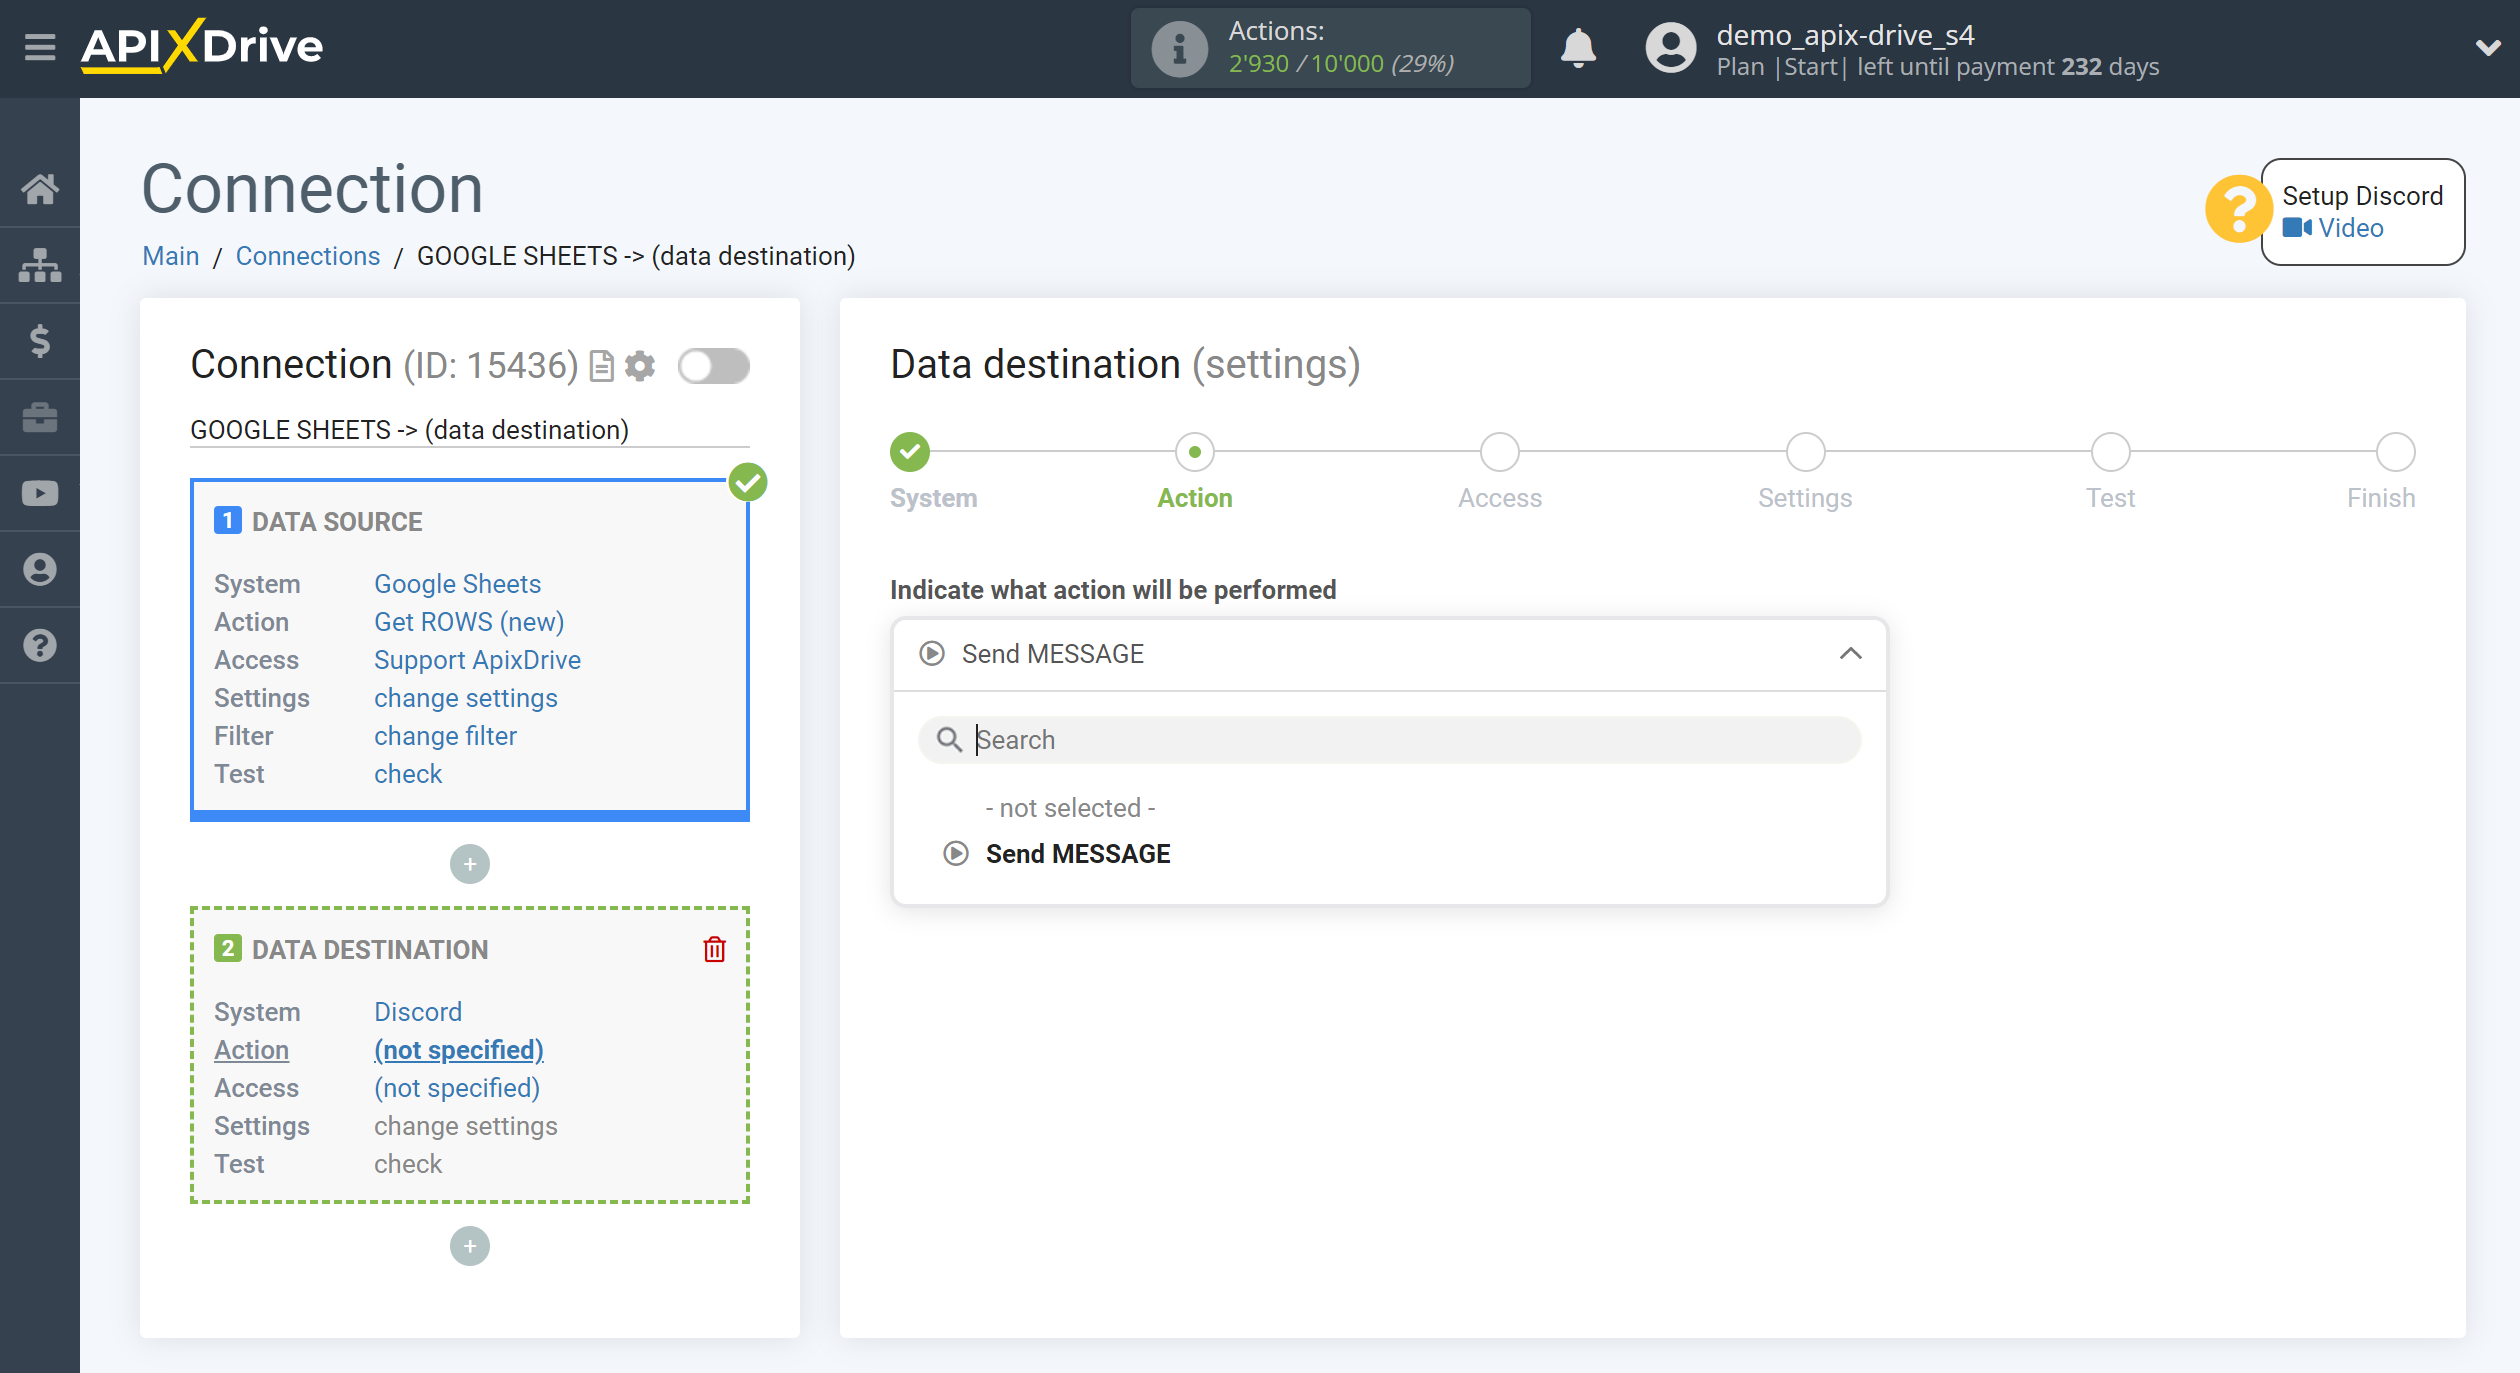Click the hamburger menu icon top-left
2520x1373 pixels.
37,44
